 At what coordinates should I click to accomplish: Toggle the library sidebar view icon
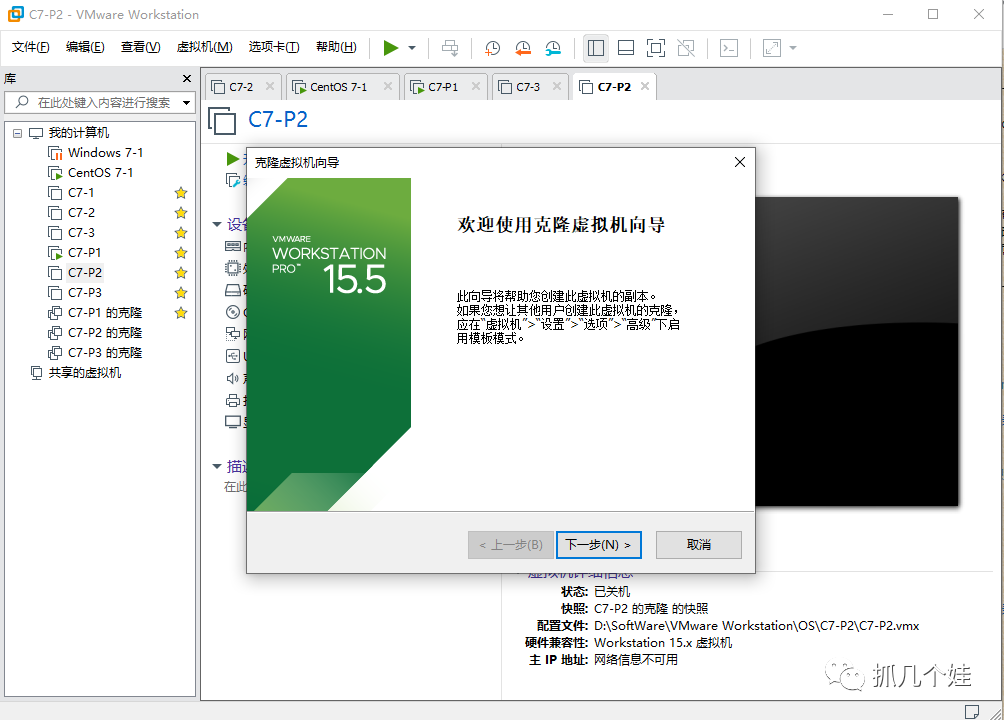tap(596, 48)
